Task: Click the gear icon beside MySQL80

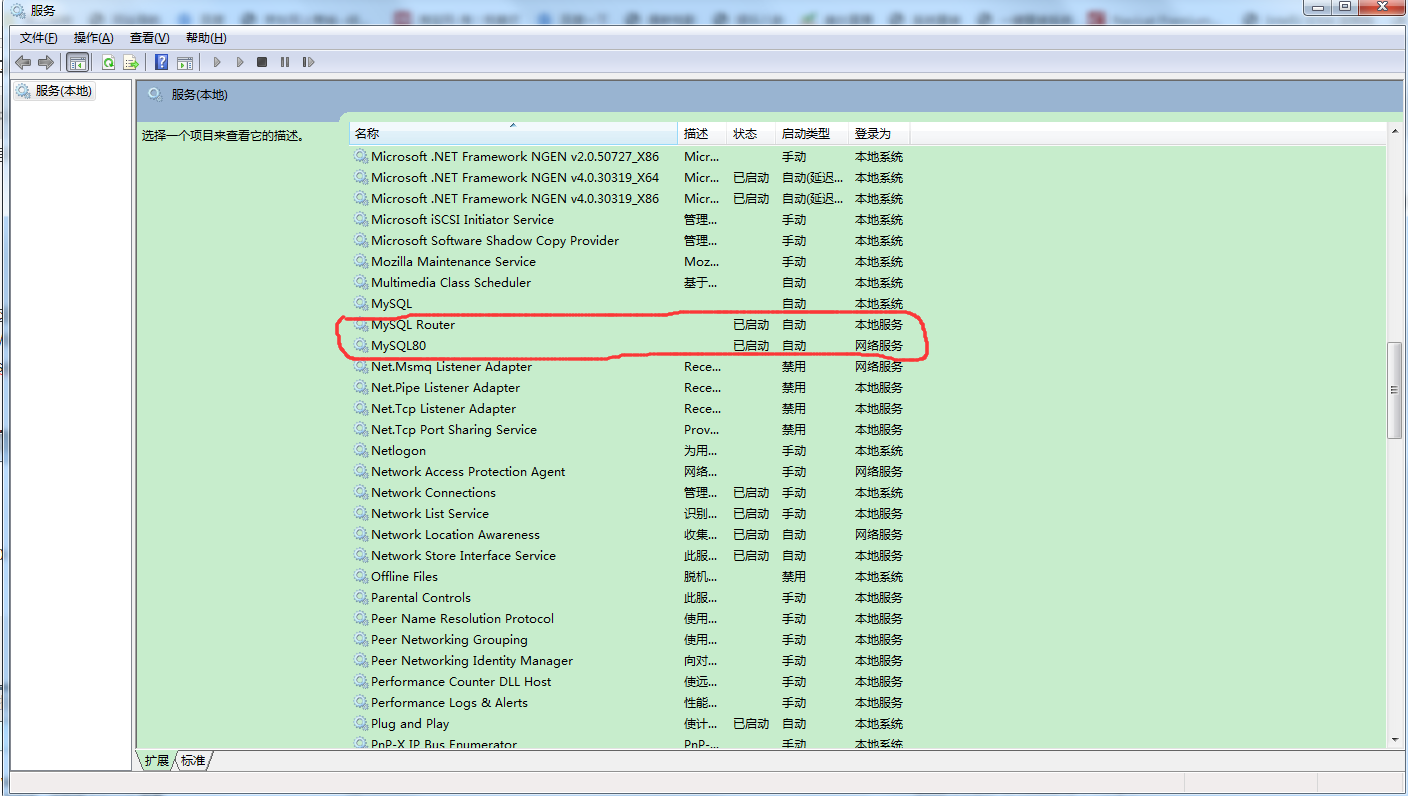Action: coord(361,346)
